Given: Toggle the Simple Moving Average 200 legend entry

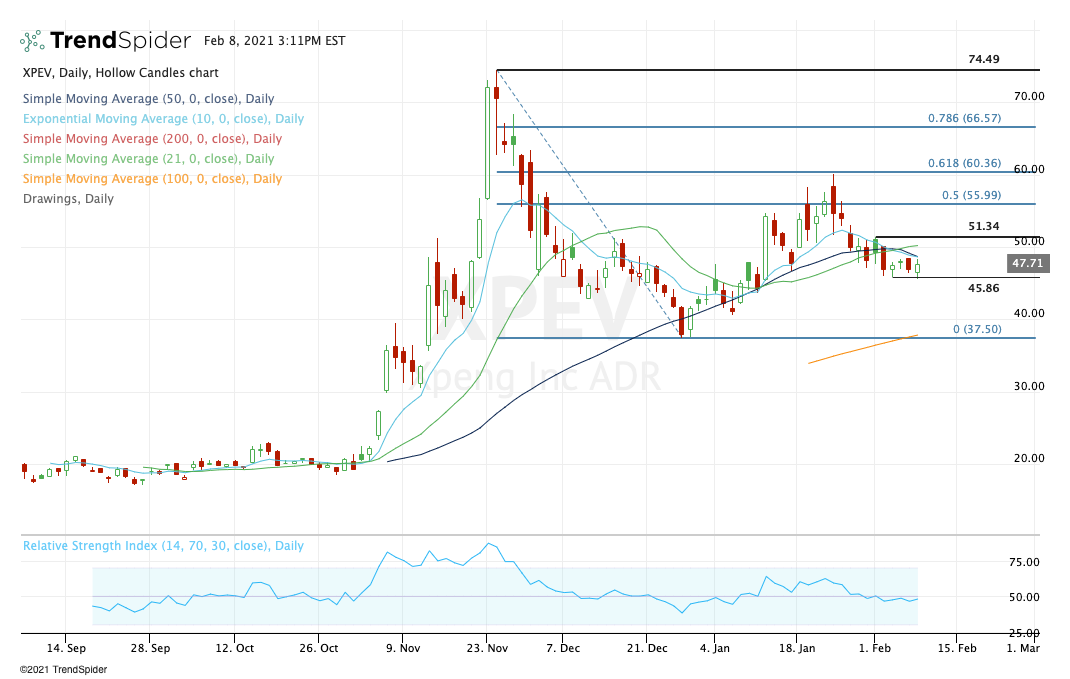Looking at the screenshot, I should (152, 139).
